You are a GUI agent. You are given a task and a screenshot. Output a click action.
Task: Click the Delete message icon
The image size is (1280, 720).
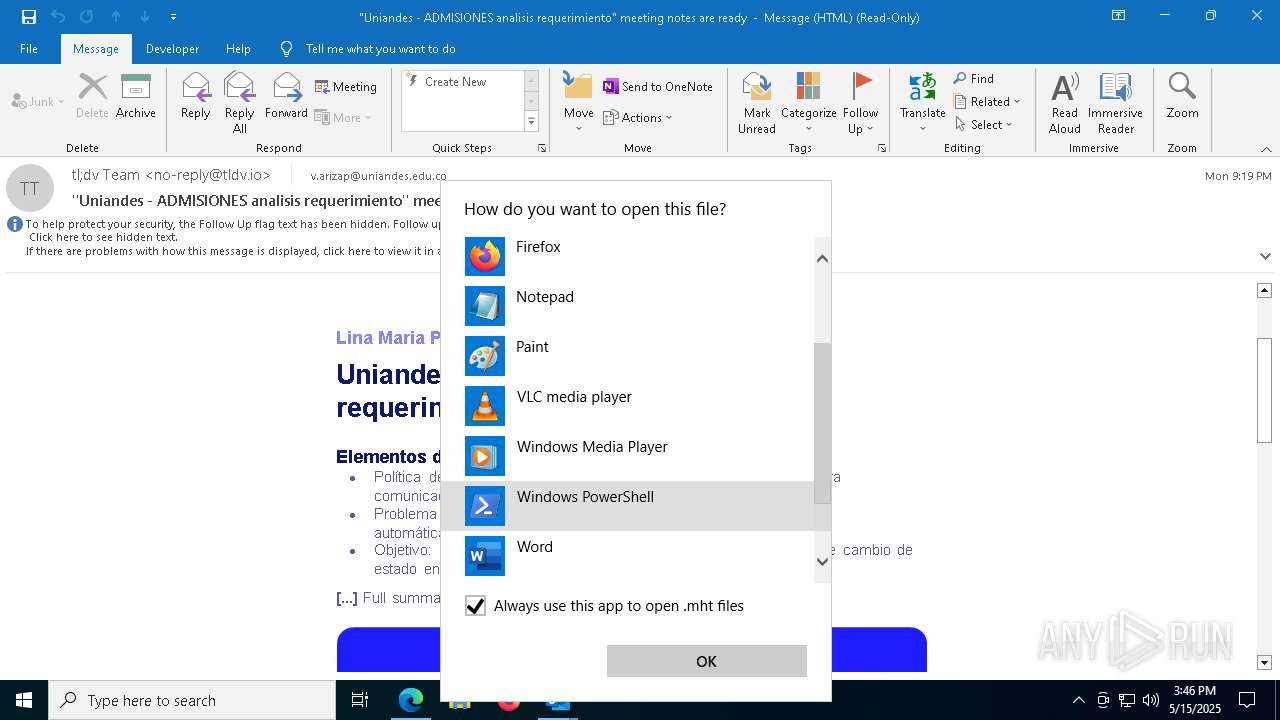[x=92, y=96]
